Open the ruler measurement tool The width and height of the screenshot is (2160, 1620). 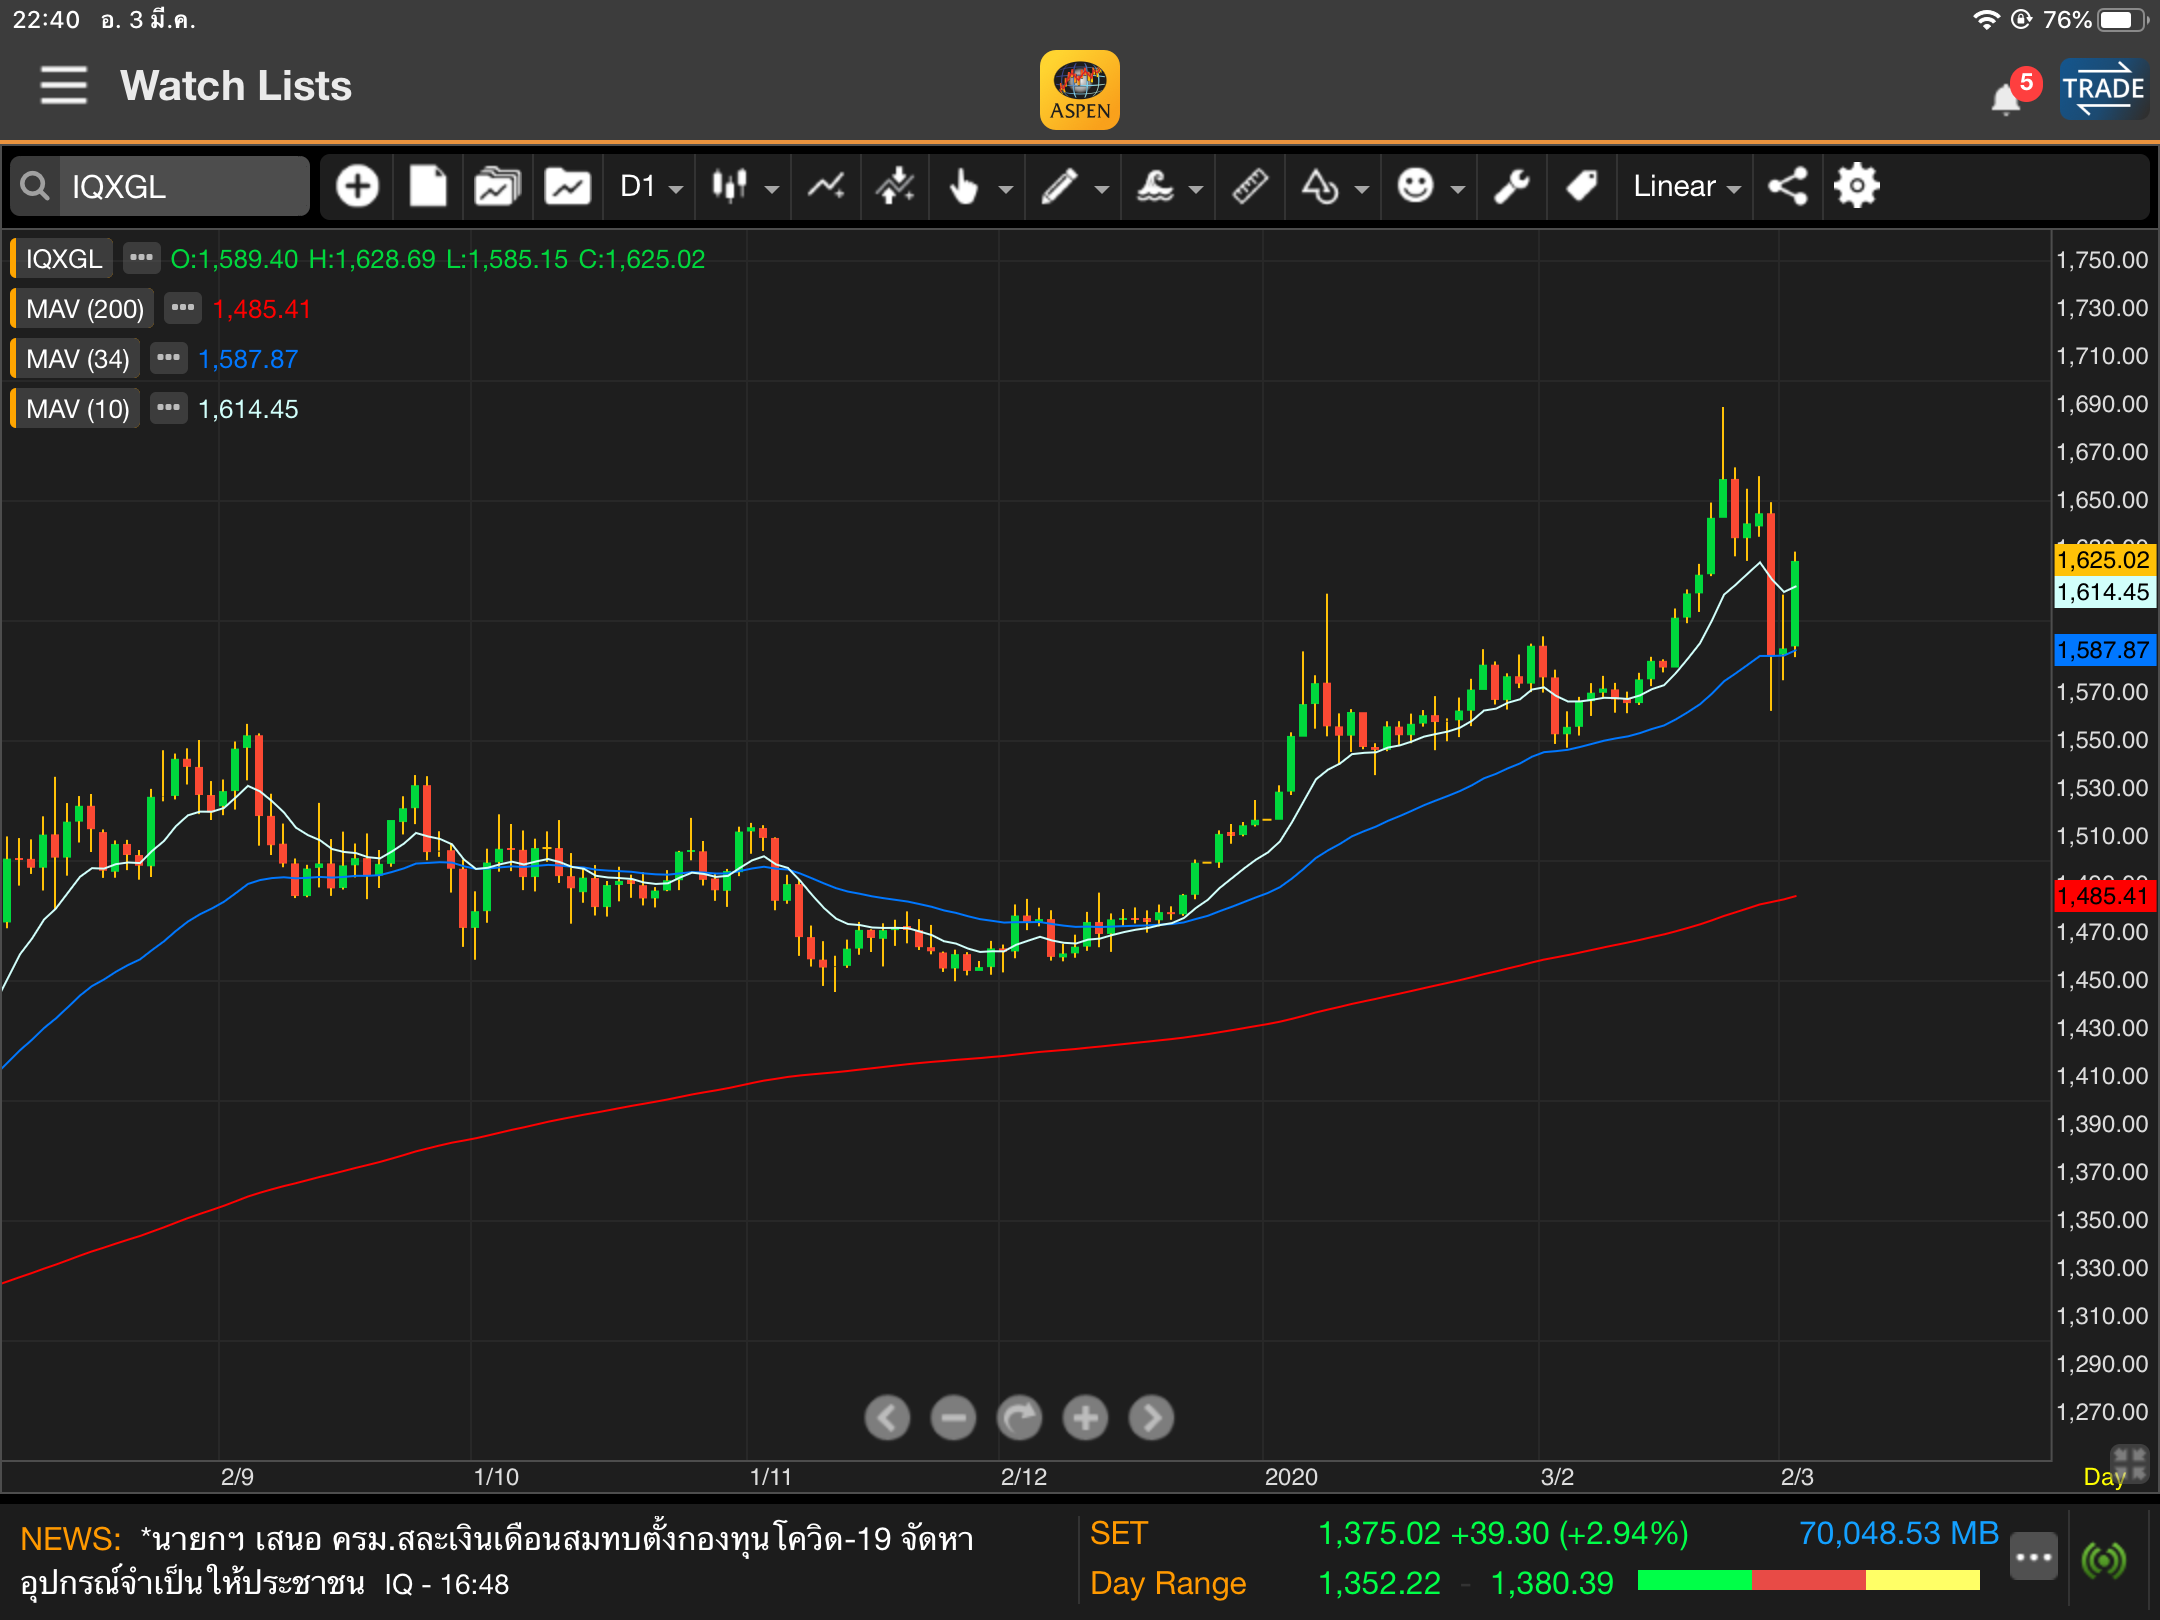(x=1250, y=187)
